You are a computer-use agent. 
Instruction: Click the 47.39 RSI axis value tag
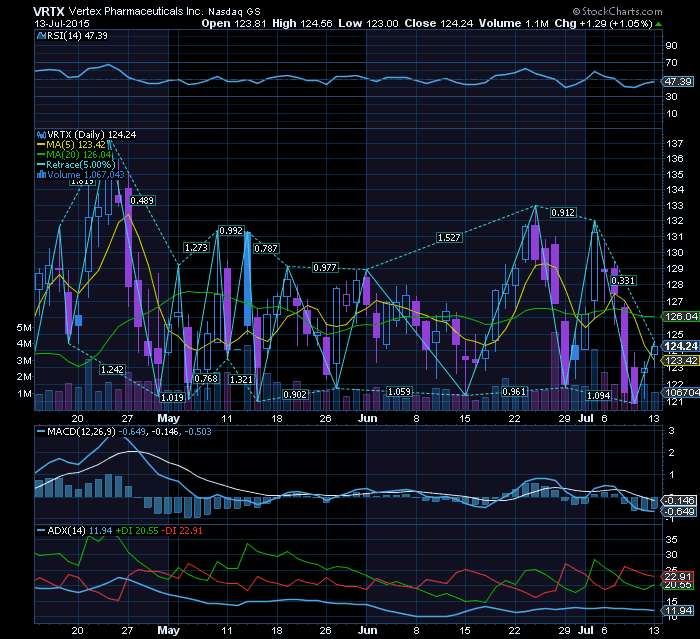[678, 81]
